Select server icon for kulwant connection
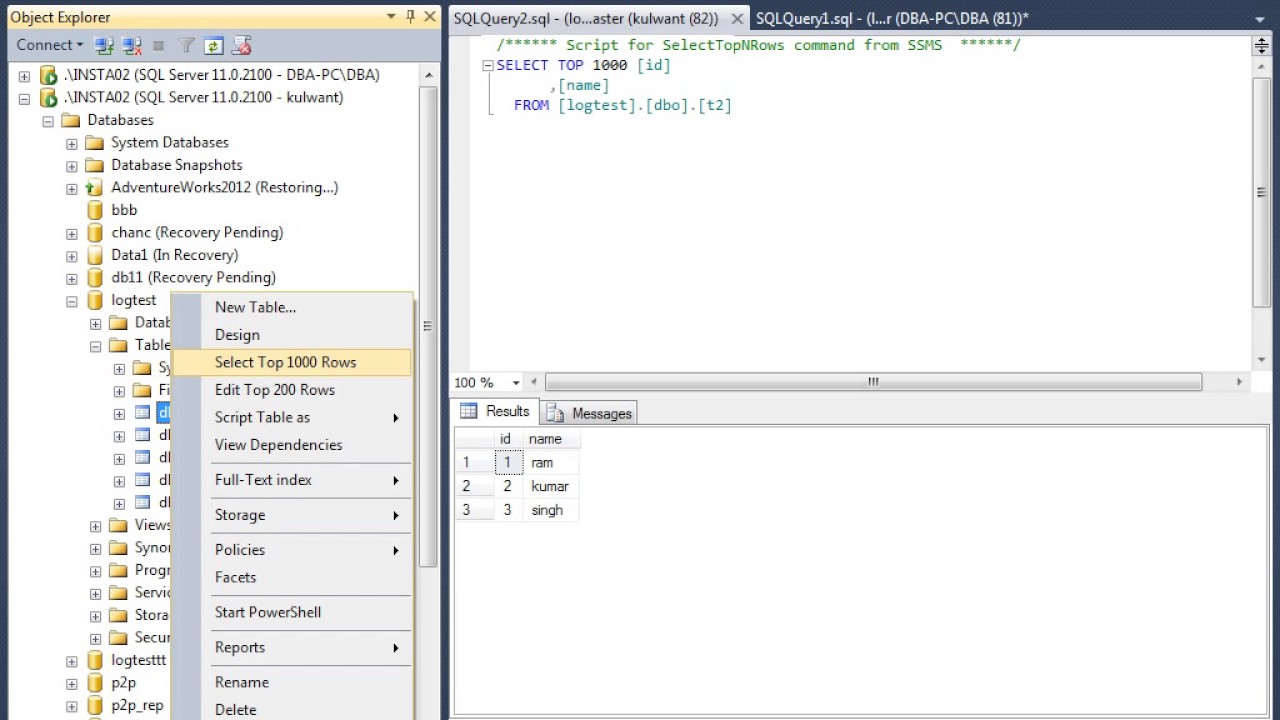Viewport: 1280px width, 720px height. 48,97
